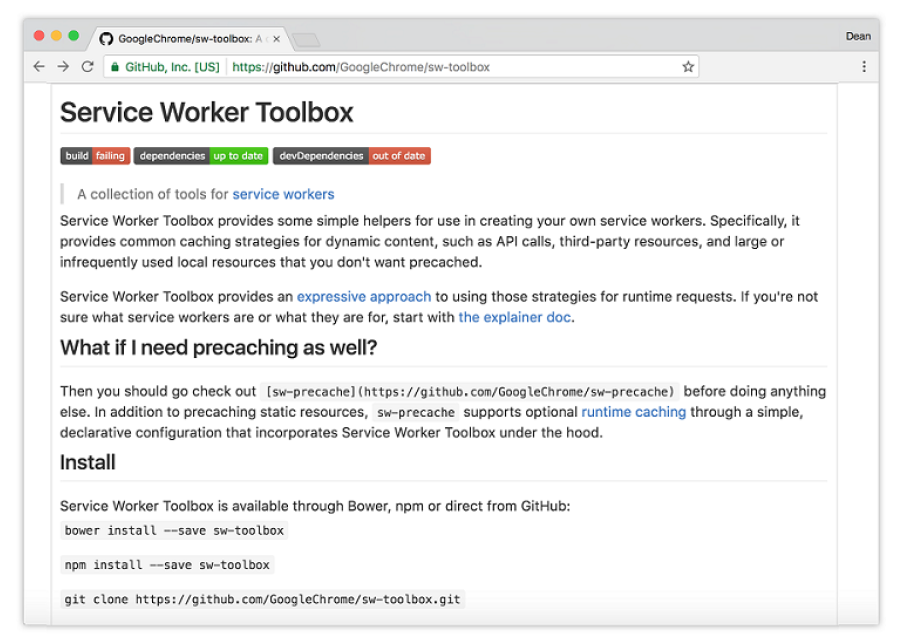Click the 'available through Bower, npm' sentence

pyautogui.click(x=315, y=506)
